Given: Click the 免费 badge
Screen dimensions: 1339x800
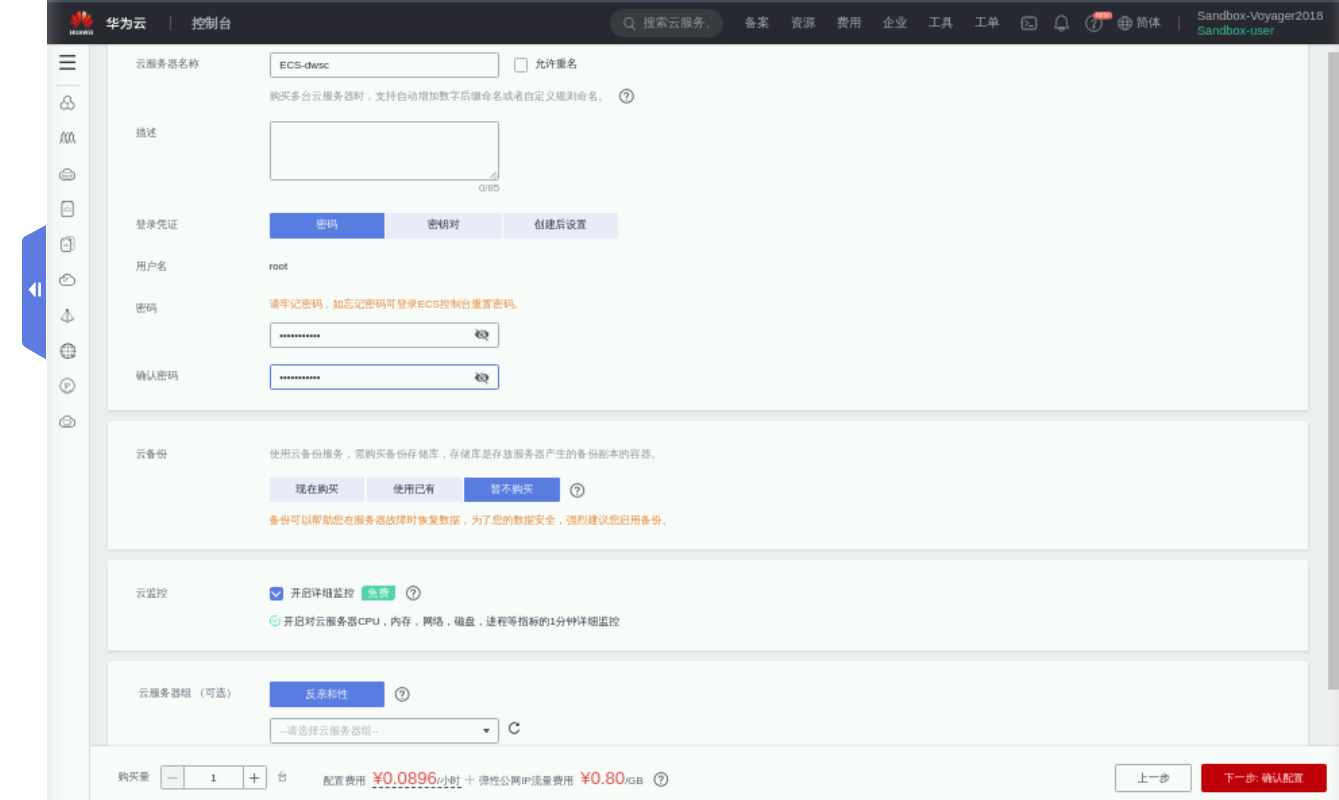Looking at the screenshot, I should [378, 593].
